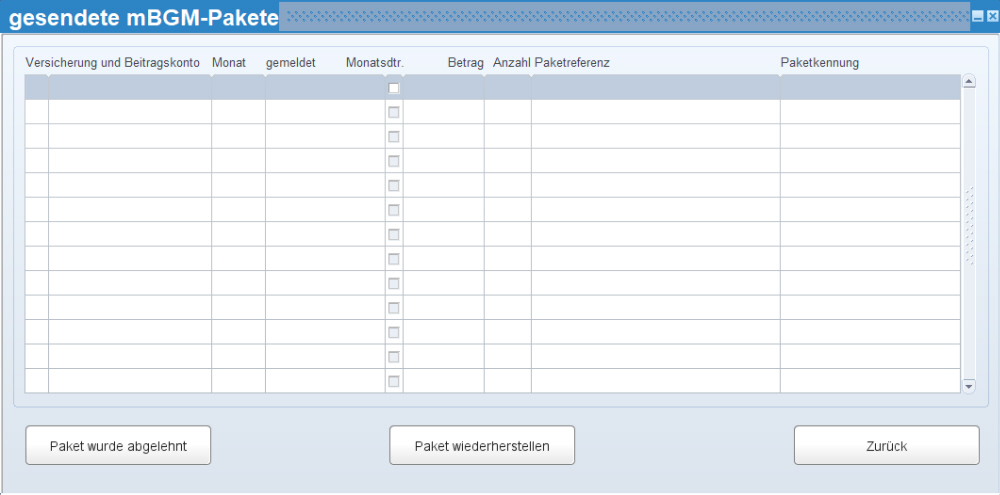
Task: Click the first row gemeldet cell
Action: coord(325,87)
